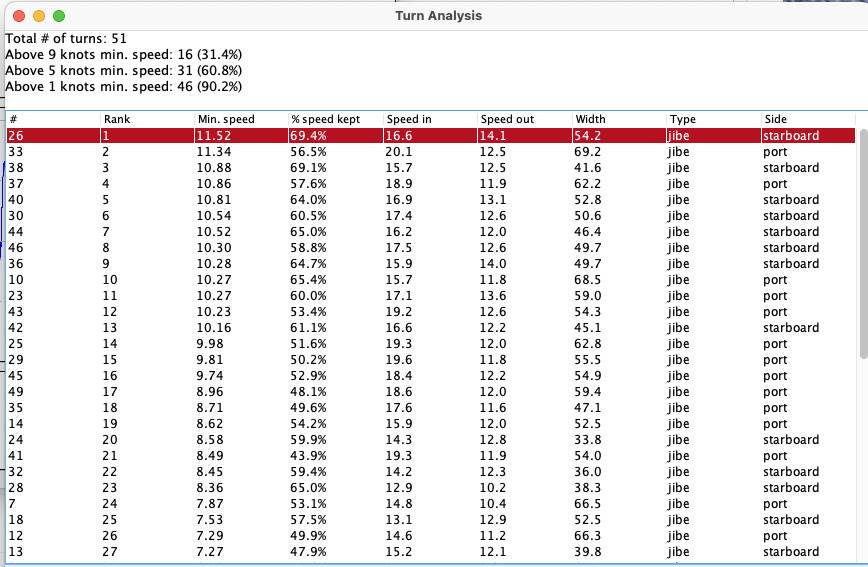Select turn 13 at rank 27
The width and height of the screenshot is (868, 567).
(x=430, y=552)
